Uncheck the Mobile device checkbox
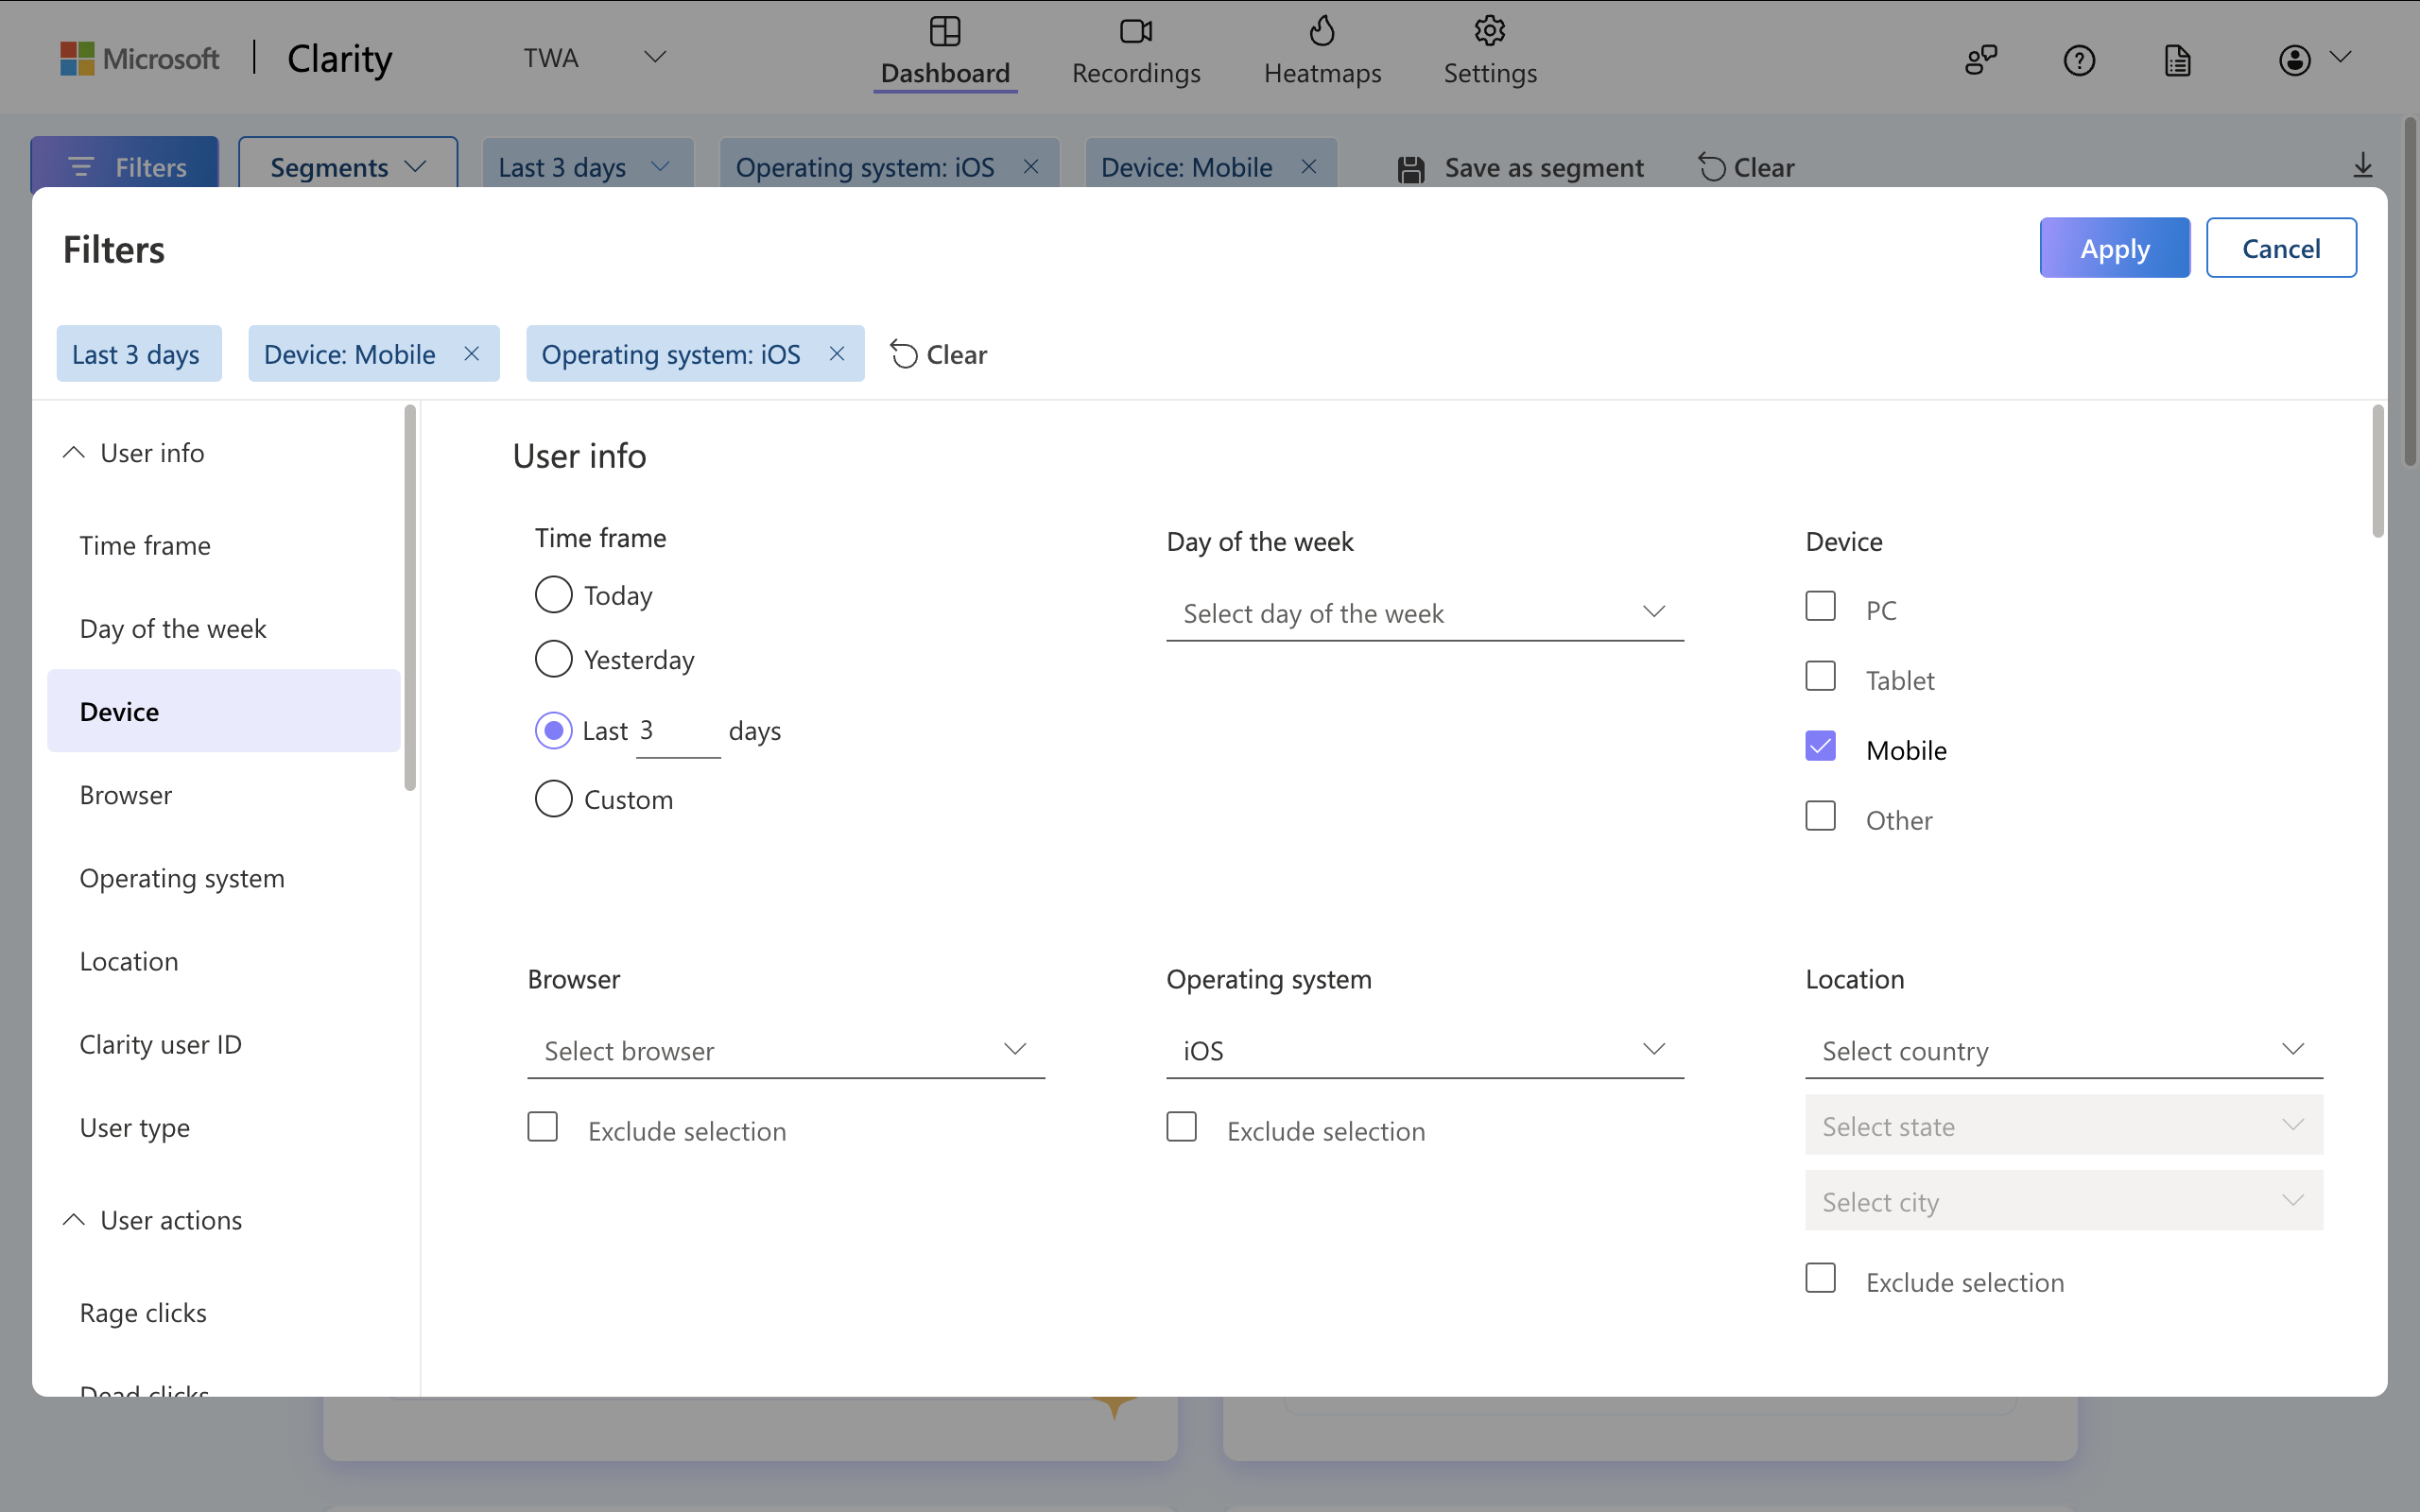The height and width of the screenshot is (1512, 2420). click(1820, 746)
